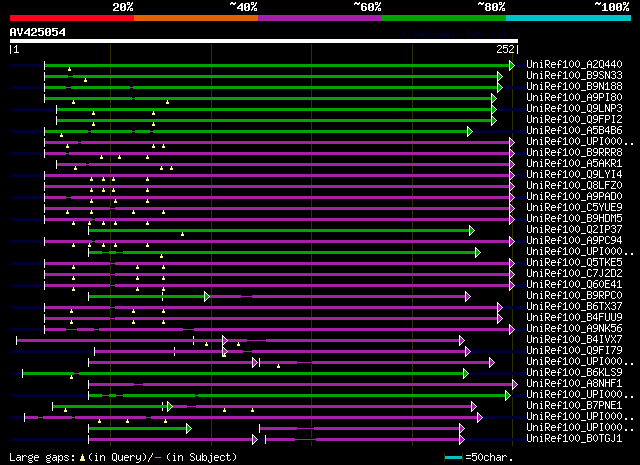This screenshot has height=465, width=640.
Task: Click the ~100% legend label
Action: pyautogui.click(x=612, y=7)
